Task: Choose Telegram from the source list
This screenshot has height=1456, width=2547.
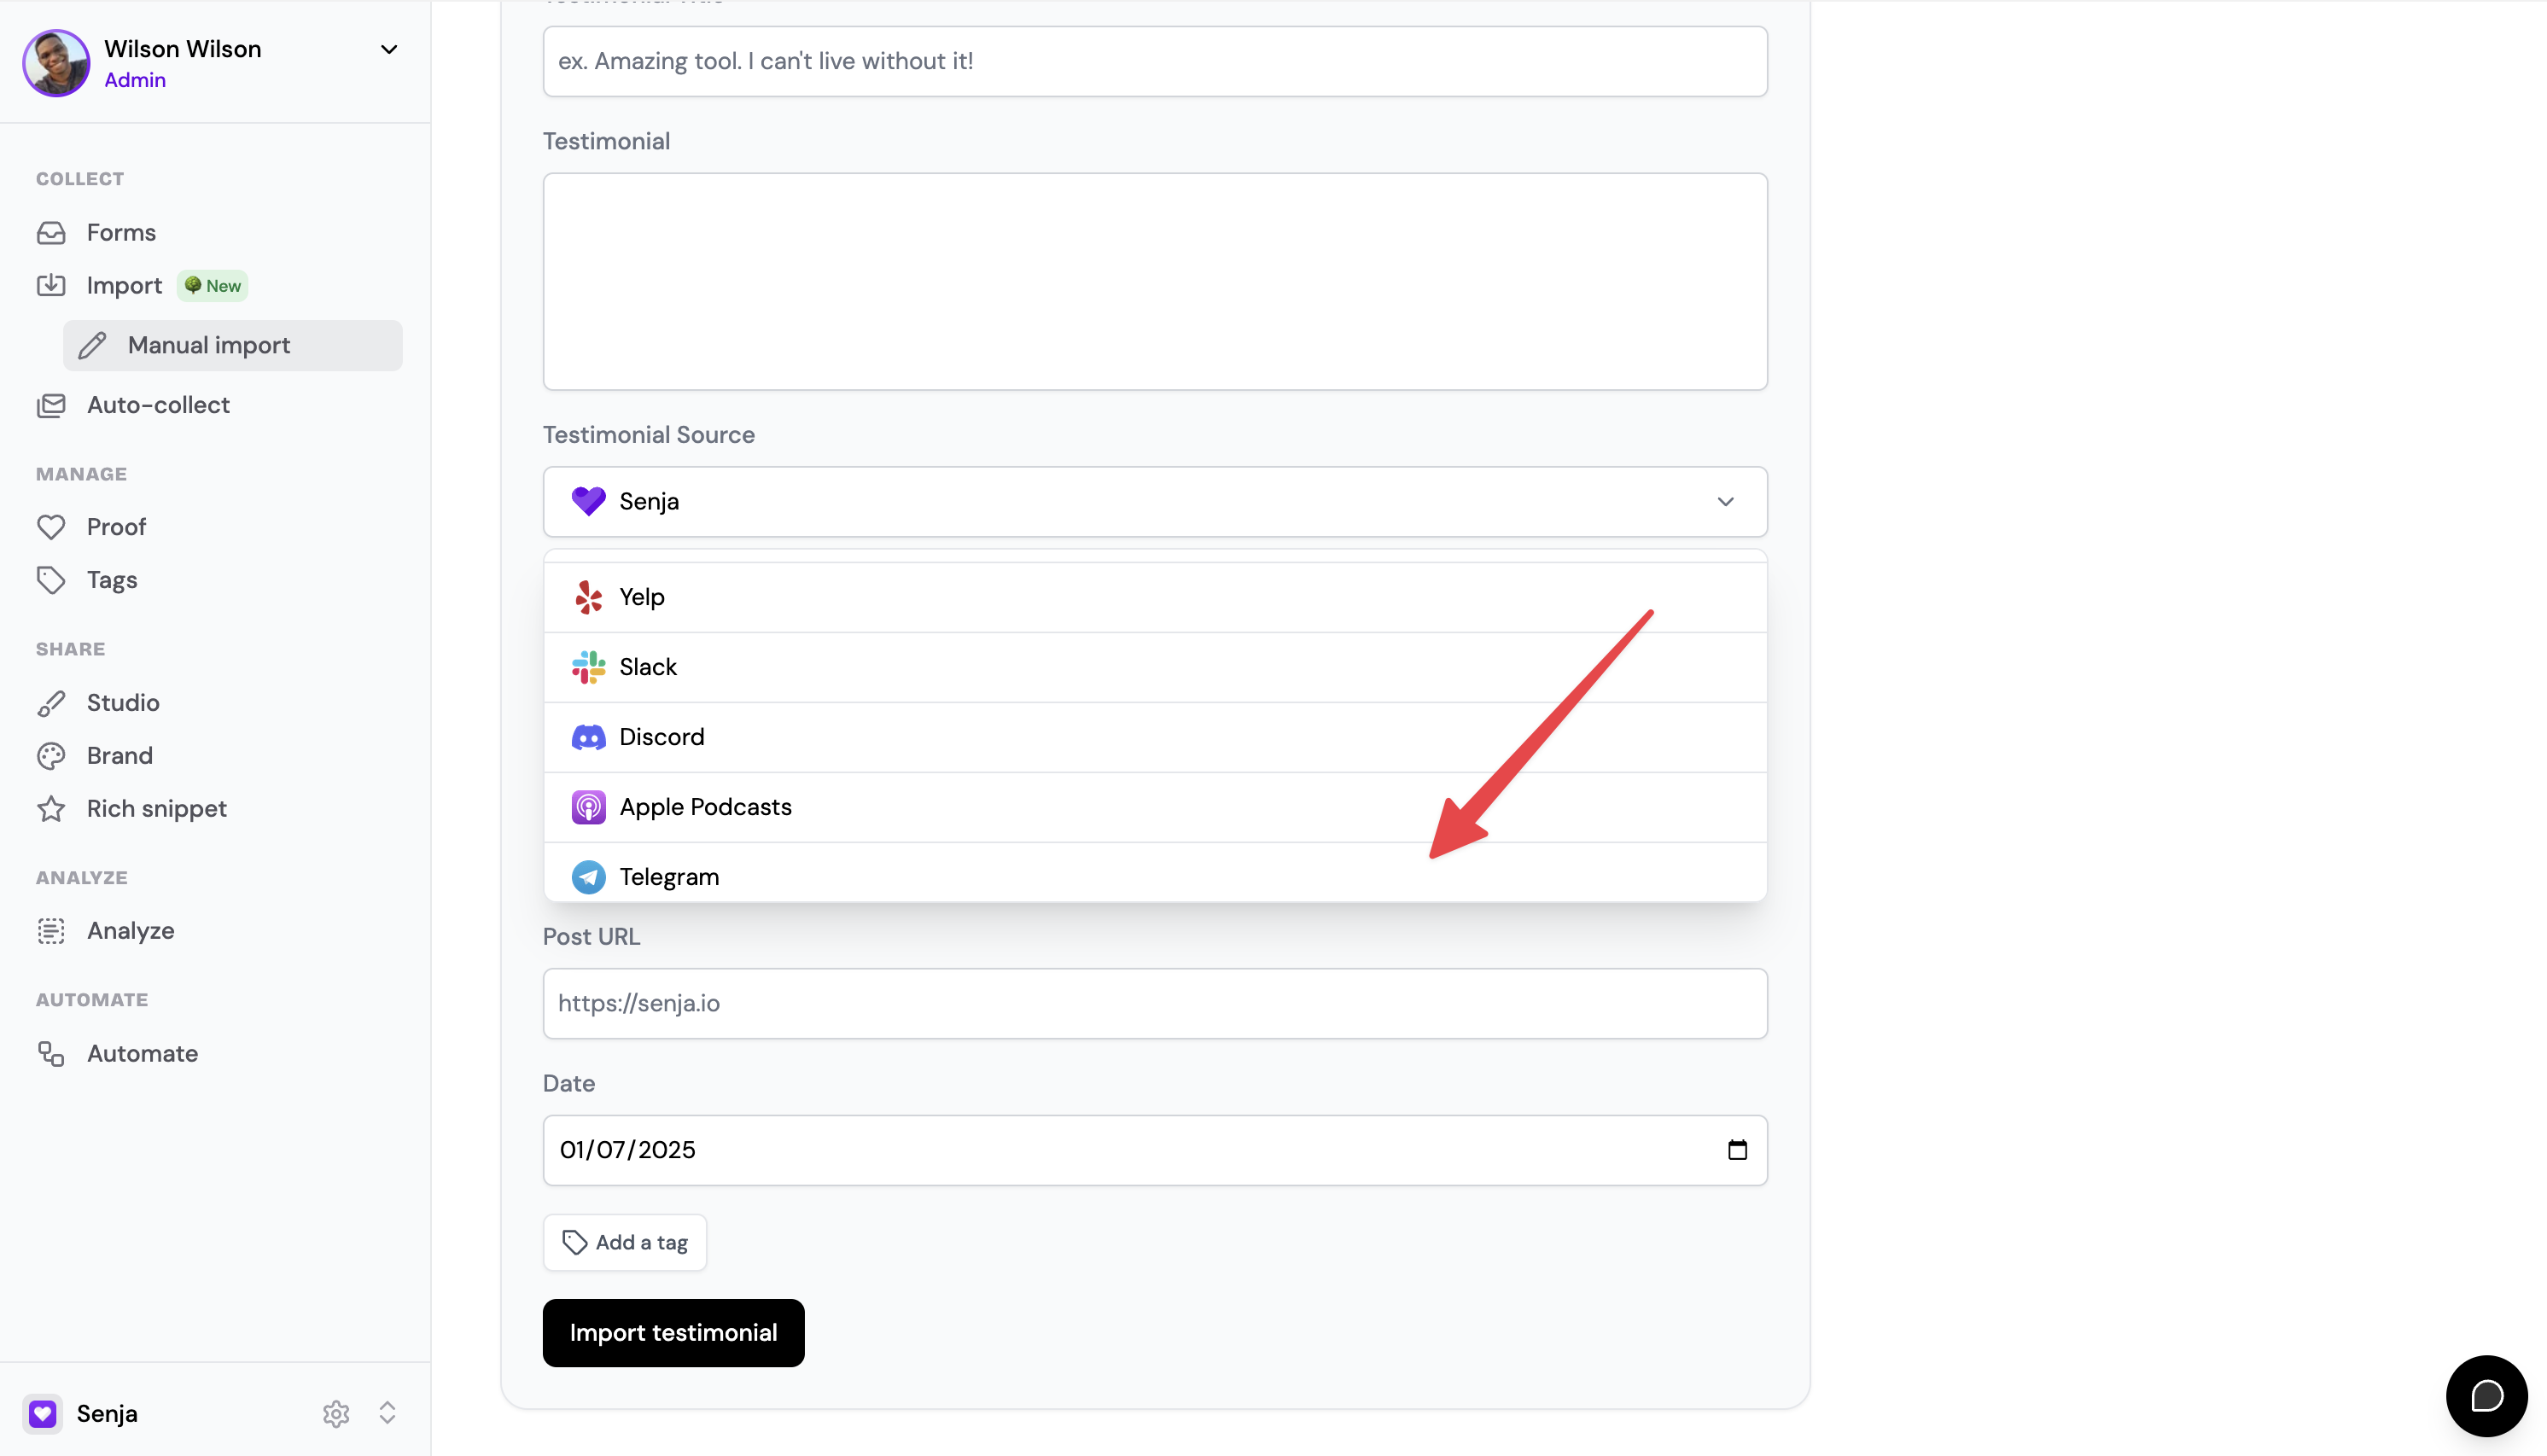Action: 1155,872
